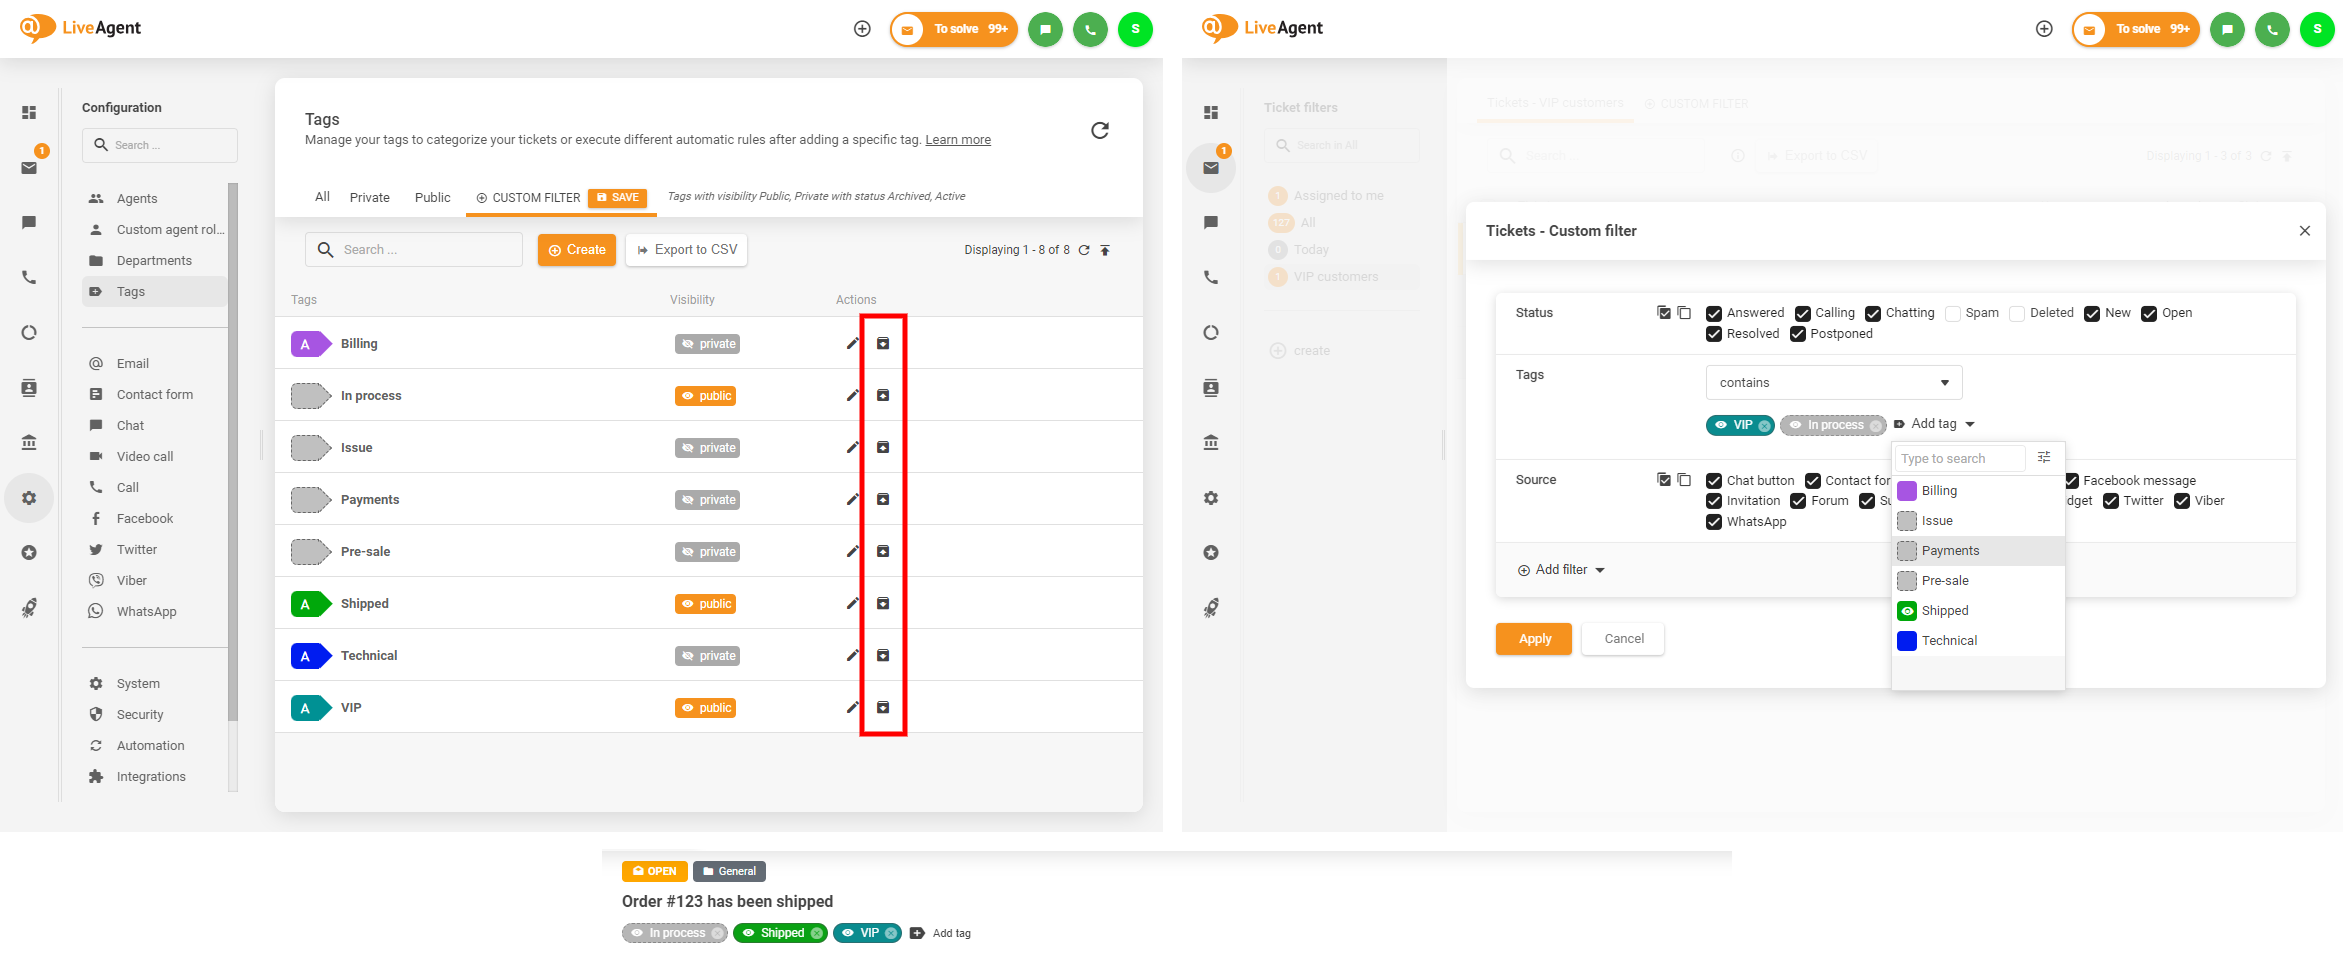Enable the Spam status checkbox

pyautogui.click(x=1953, y=314)
